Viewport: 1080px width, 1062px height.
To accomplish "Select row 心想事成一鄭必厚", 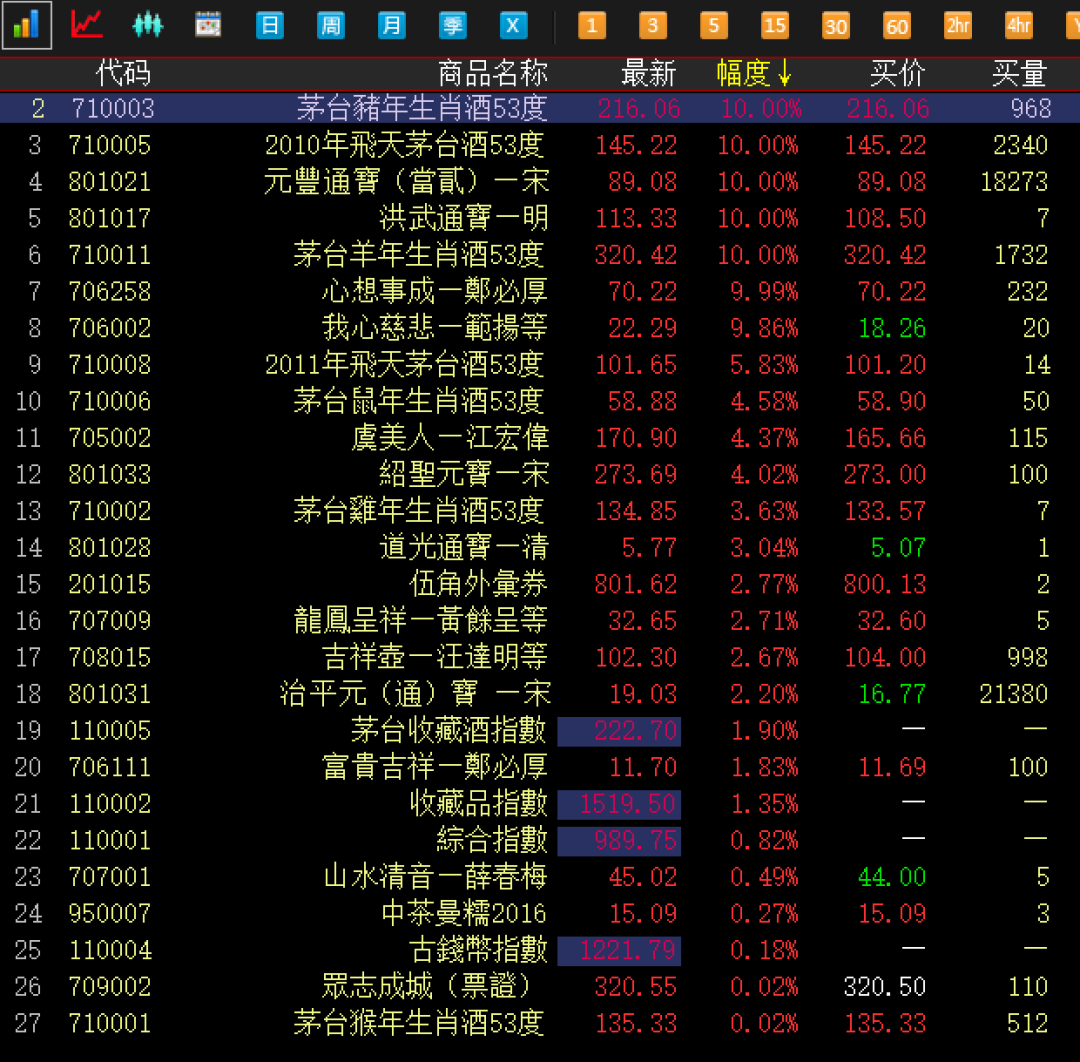I will [540, 291].
